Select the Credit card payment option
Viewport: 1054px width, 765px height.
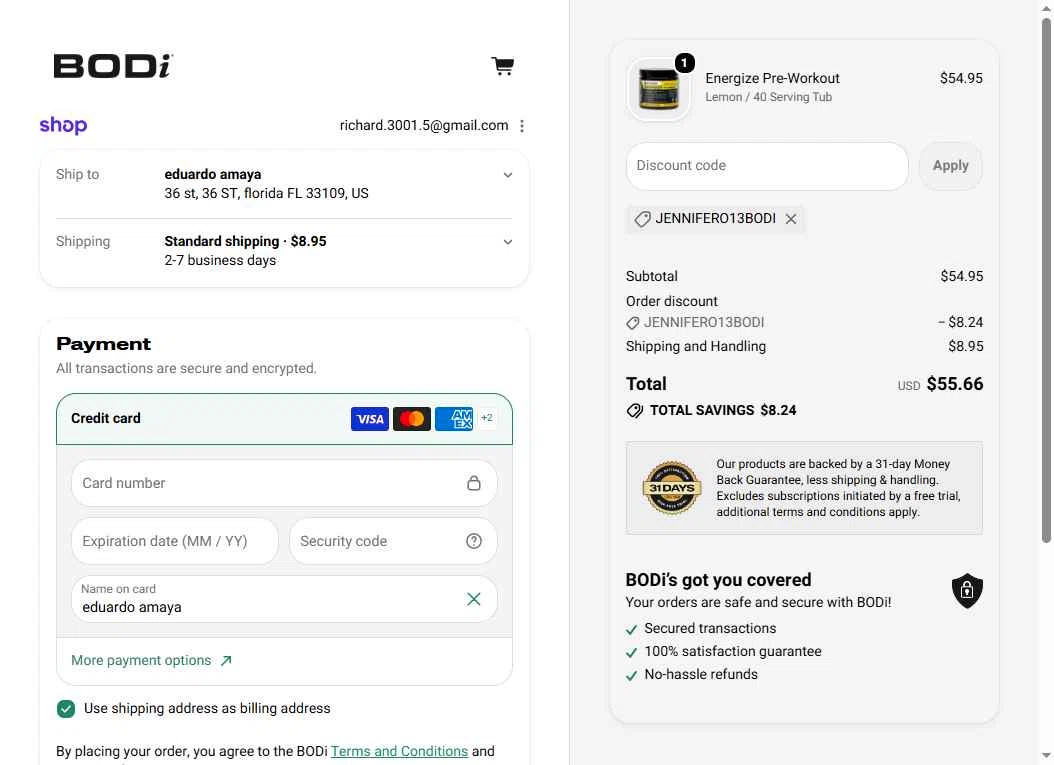click(284, 419)
